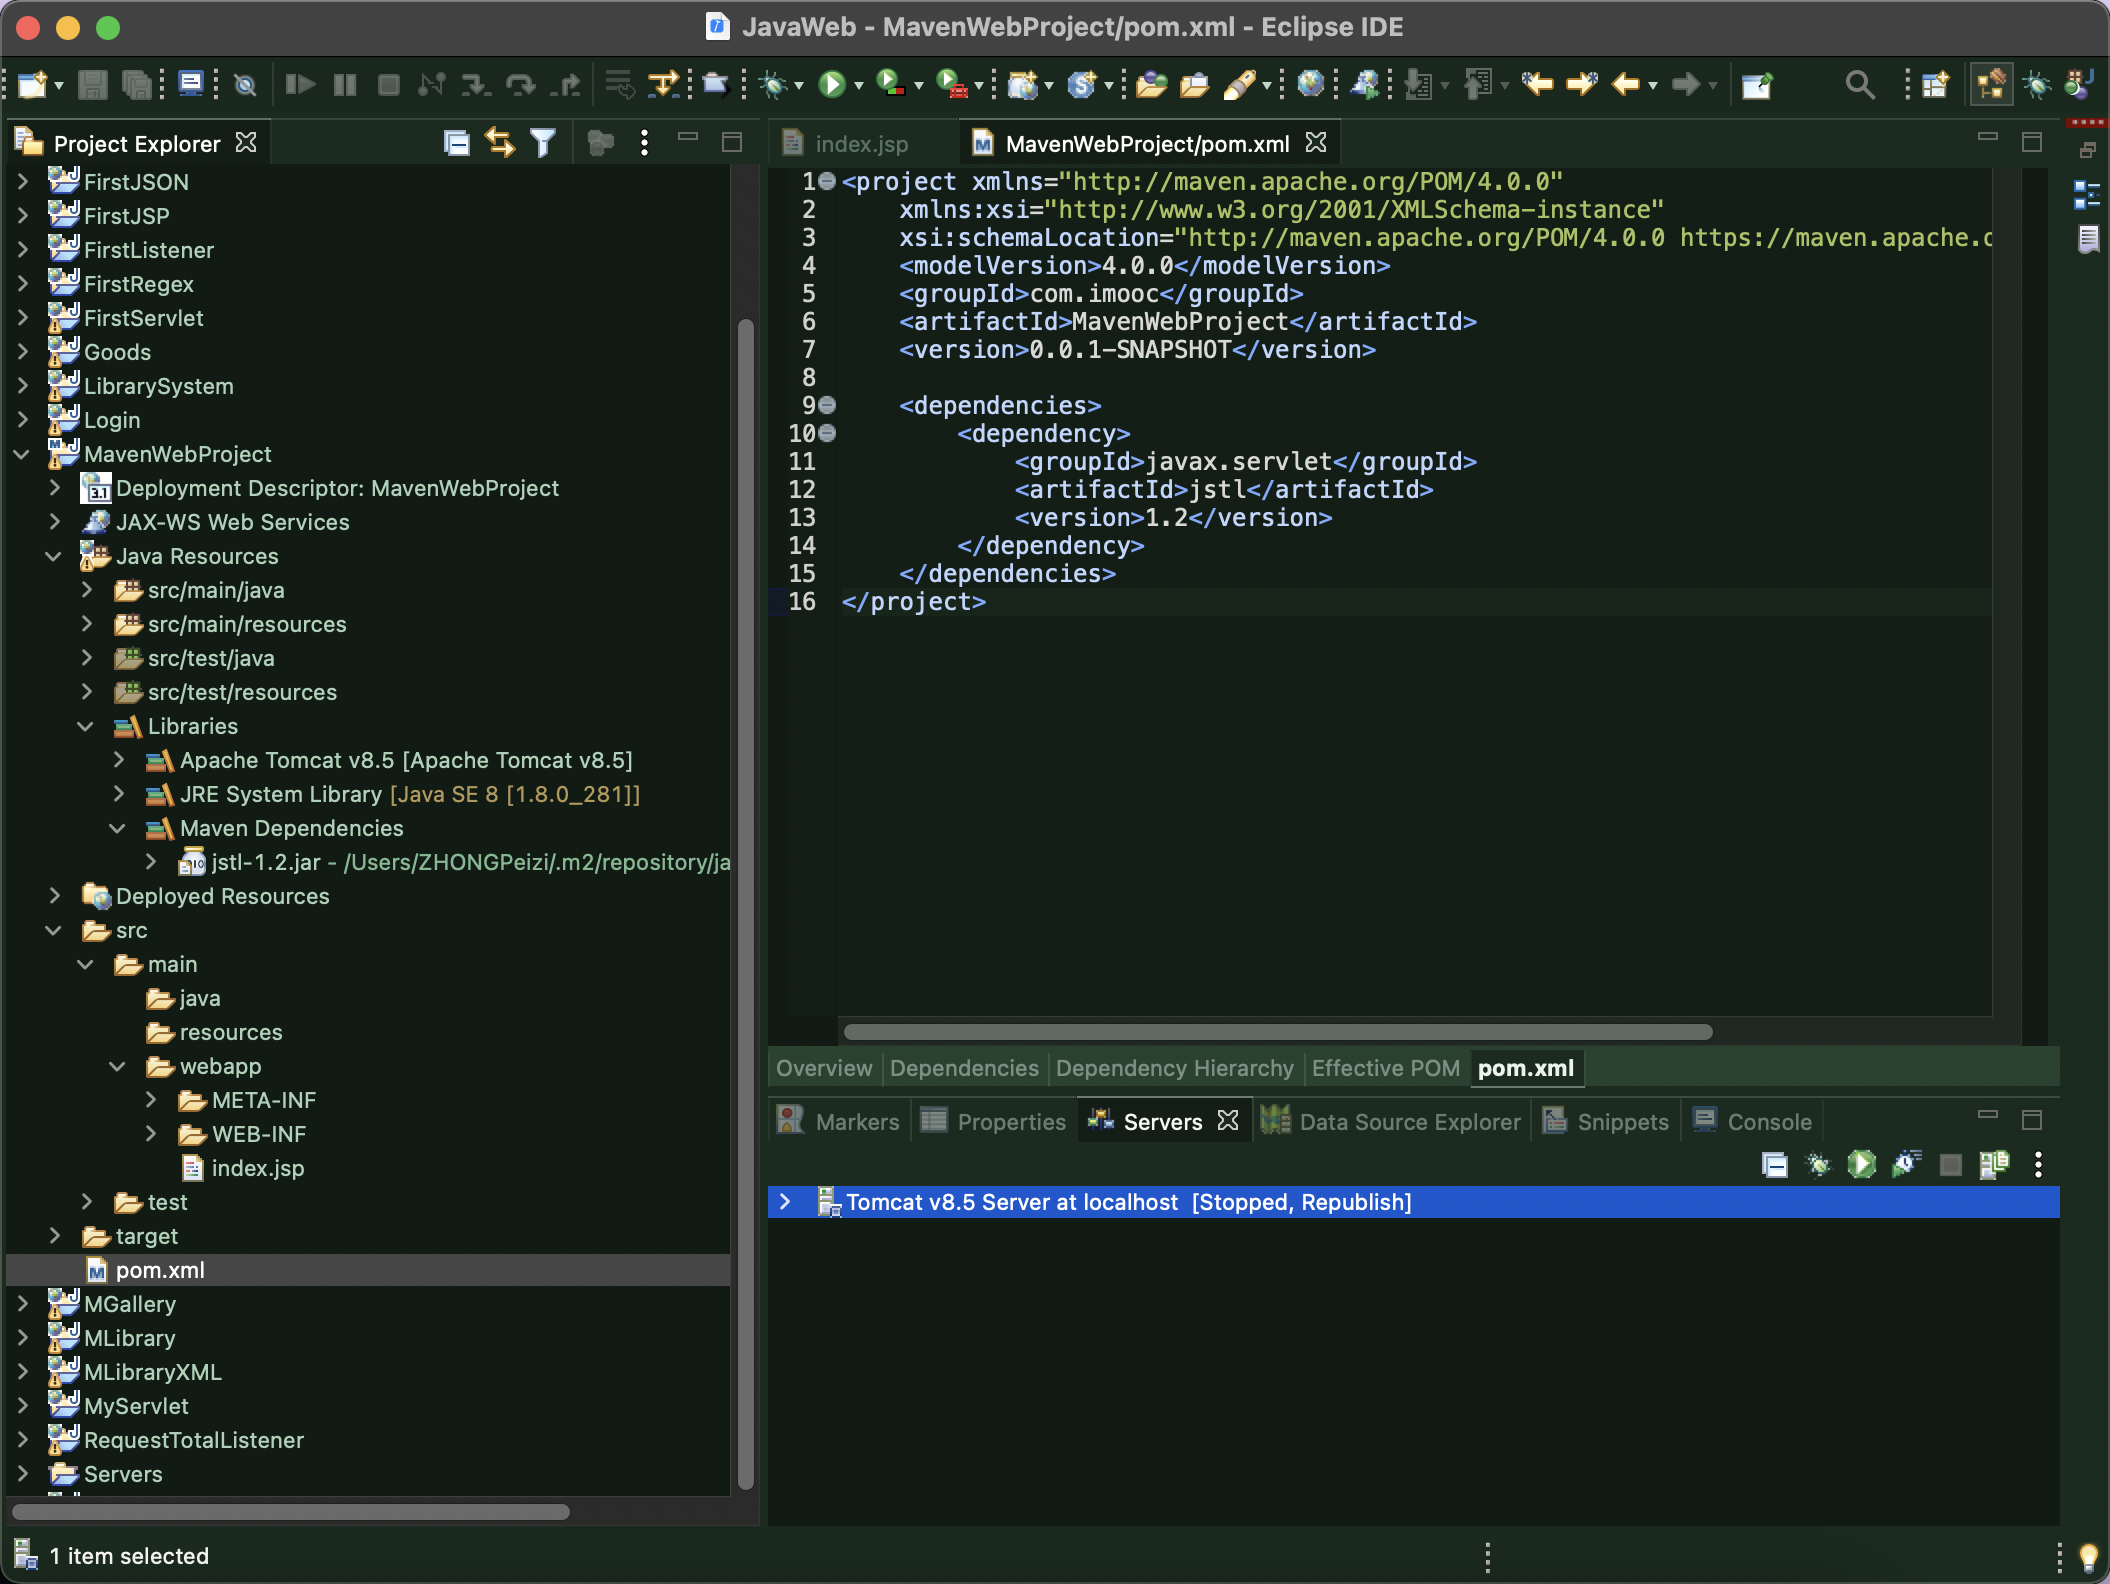This screenshot has height=1584, width=2110.
Task: Open the Project Explorer view menu dots
Action: click(644, 143)
